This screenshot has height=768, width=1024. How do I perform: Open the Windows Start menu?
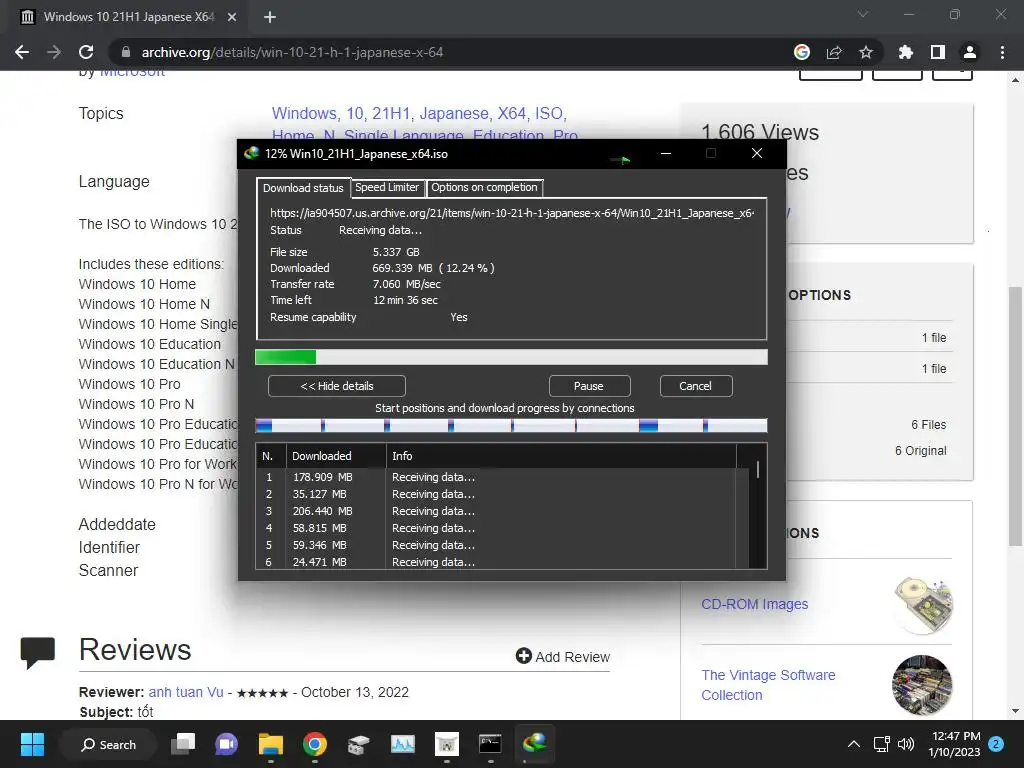pos(32,744)
